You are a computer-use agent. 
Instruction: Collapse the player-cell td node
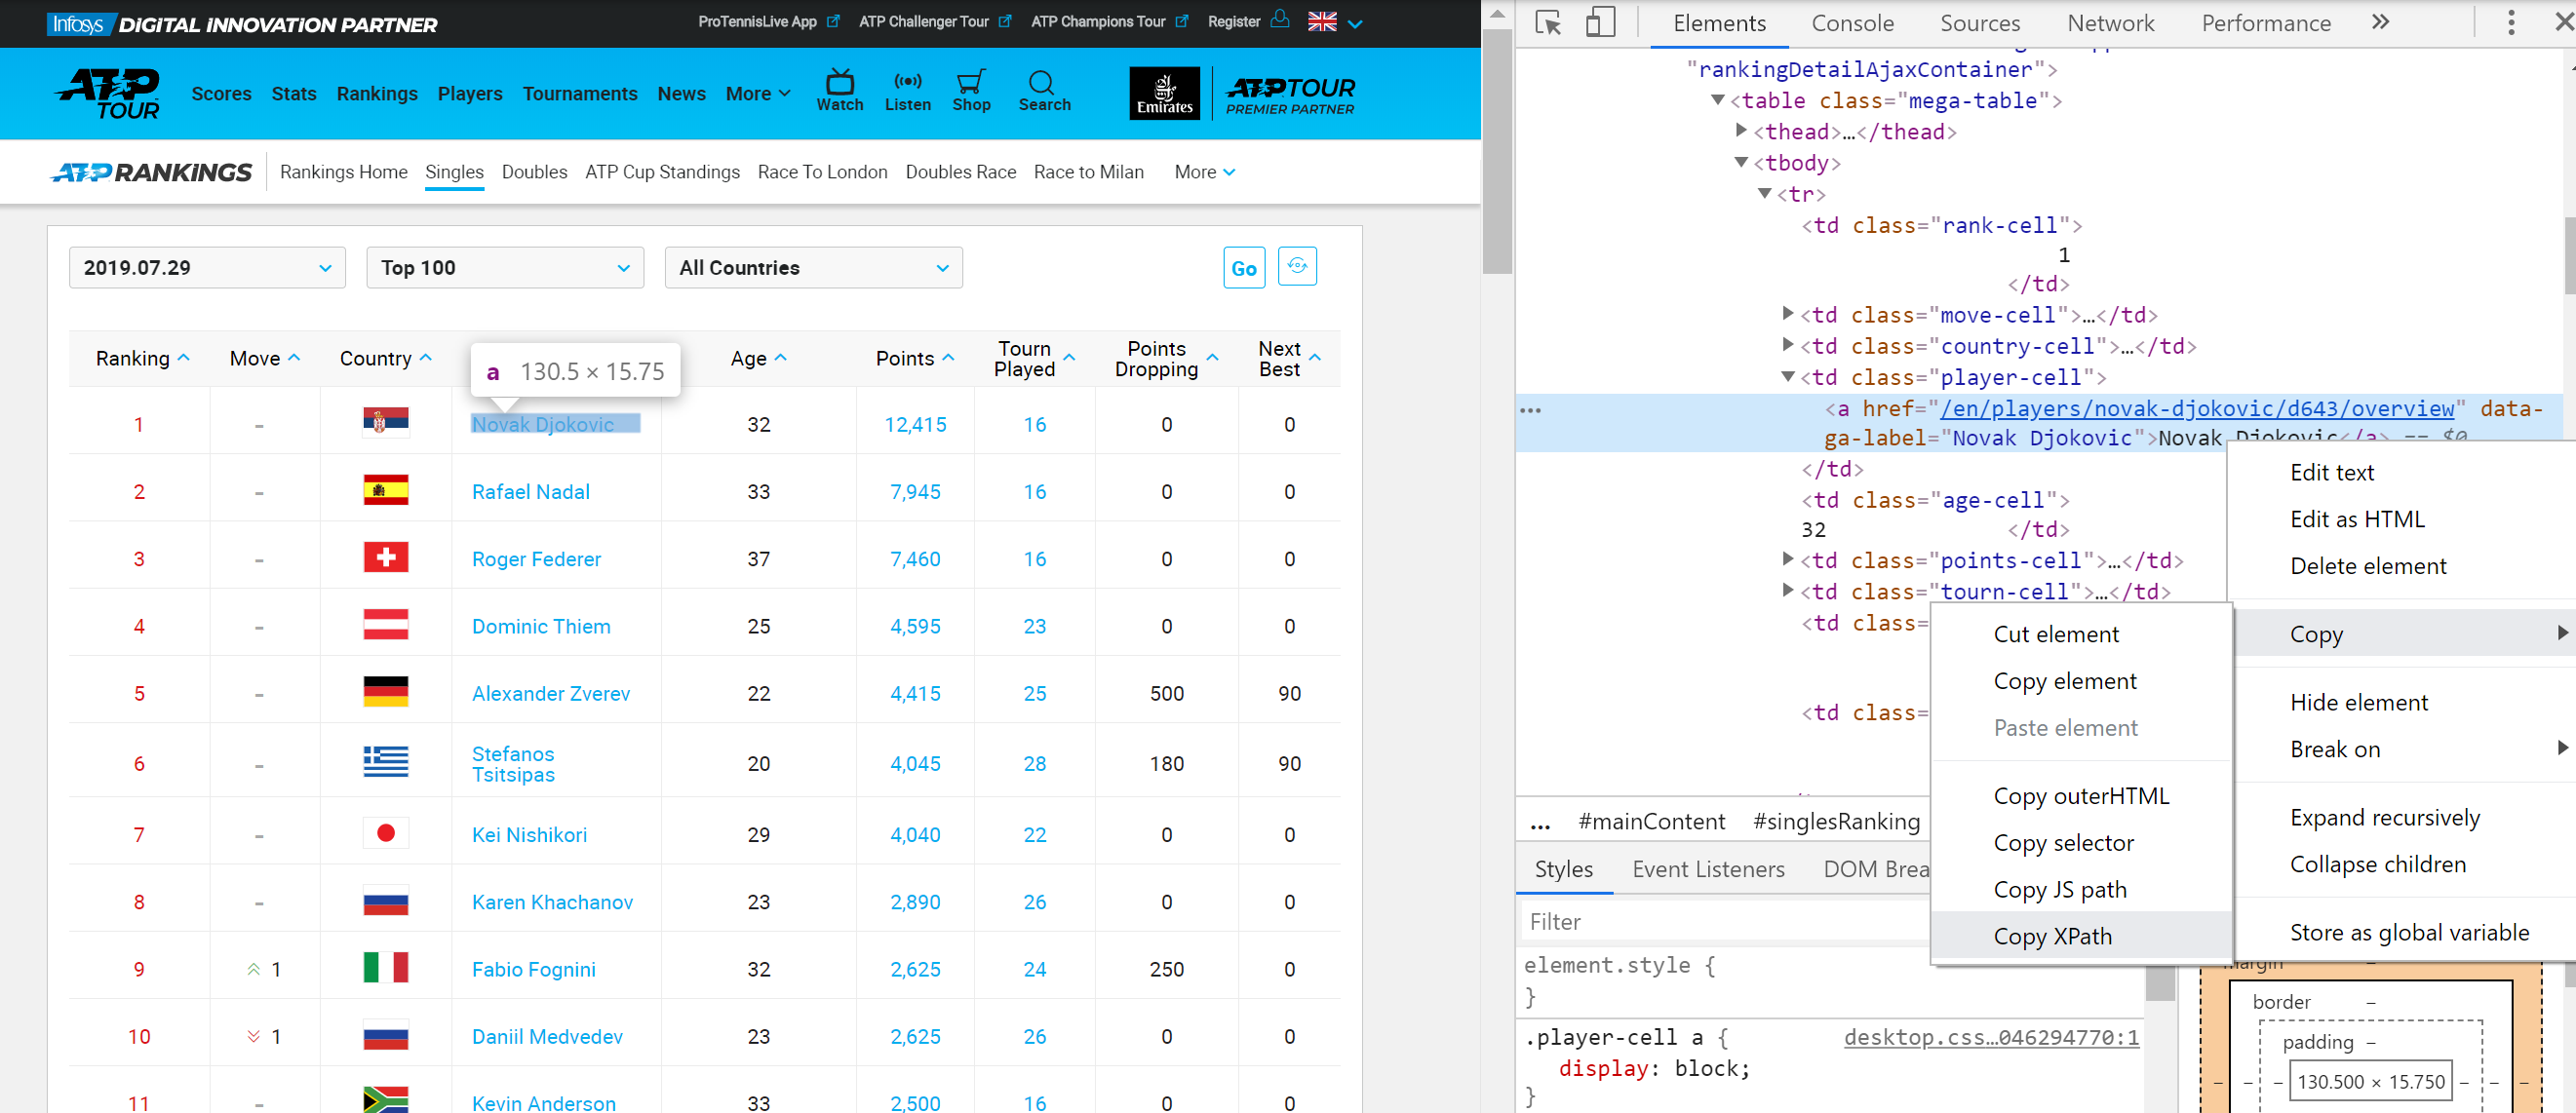pos(1787,377)
